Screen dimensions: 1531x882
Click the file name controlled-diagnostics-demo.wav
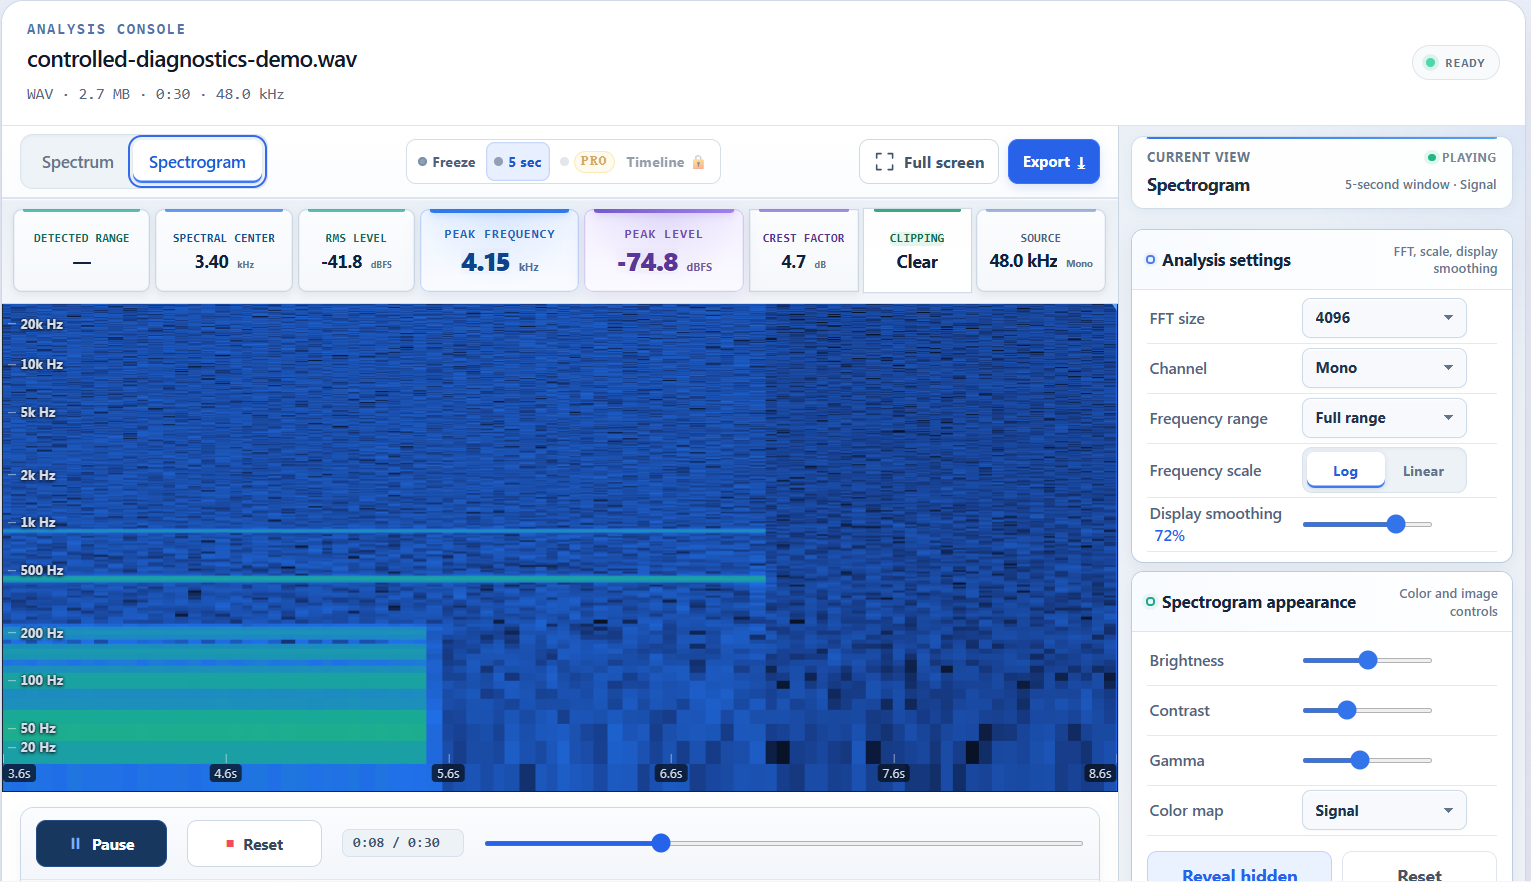pyautogui.click(x=192, y=59)
